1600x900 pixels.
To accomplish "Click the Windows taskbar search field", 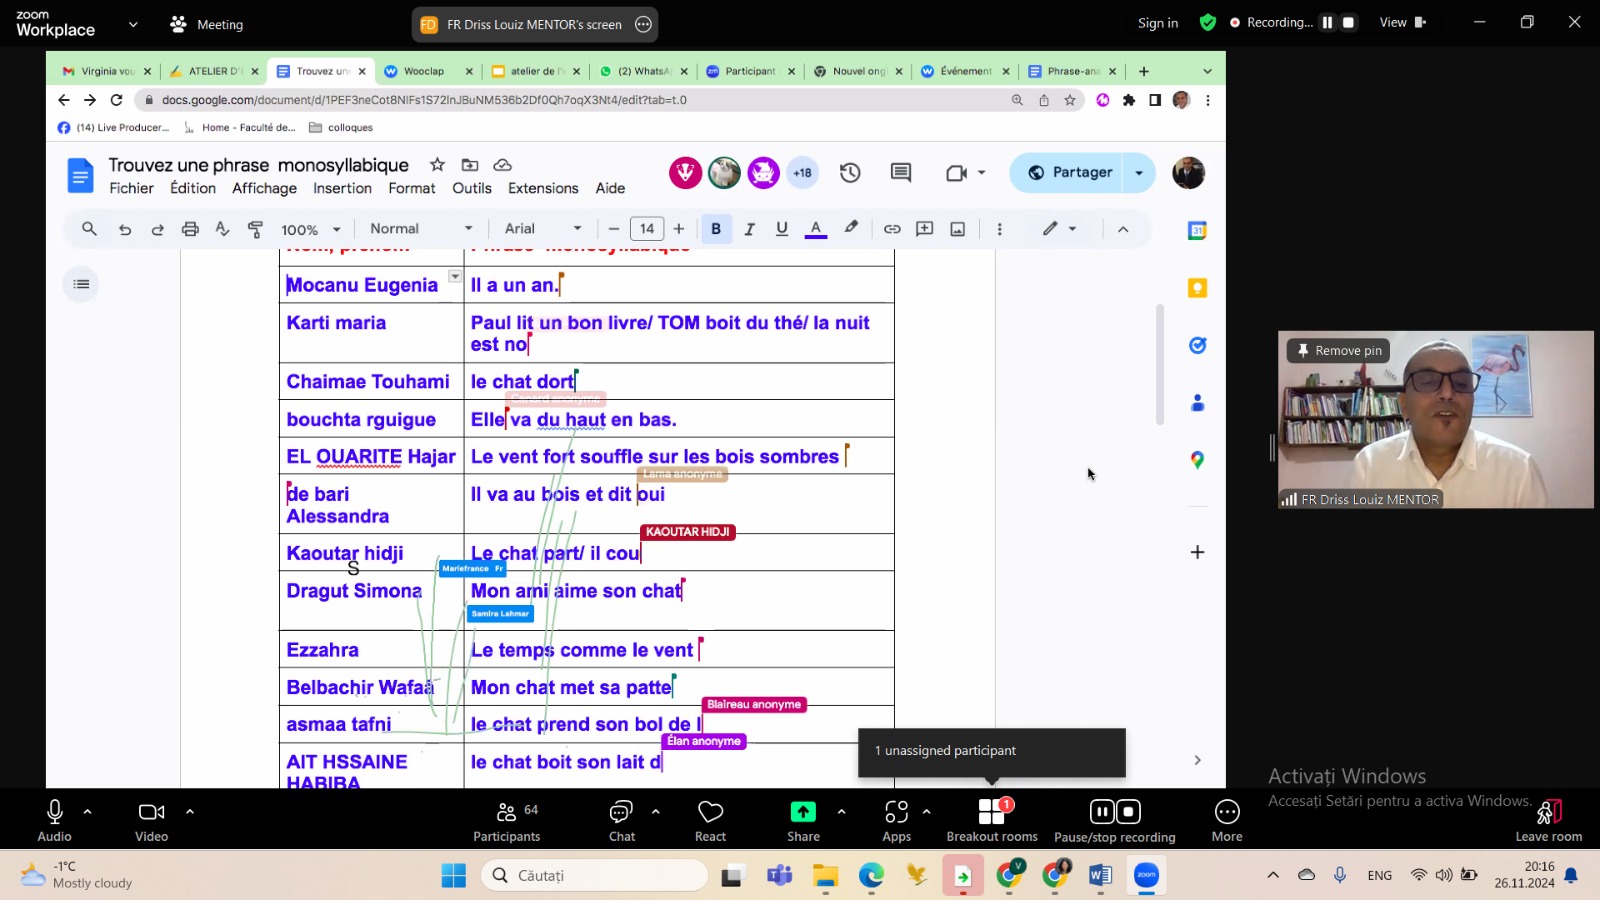I will pos(595,875).
